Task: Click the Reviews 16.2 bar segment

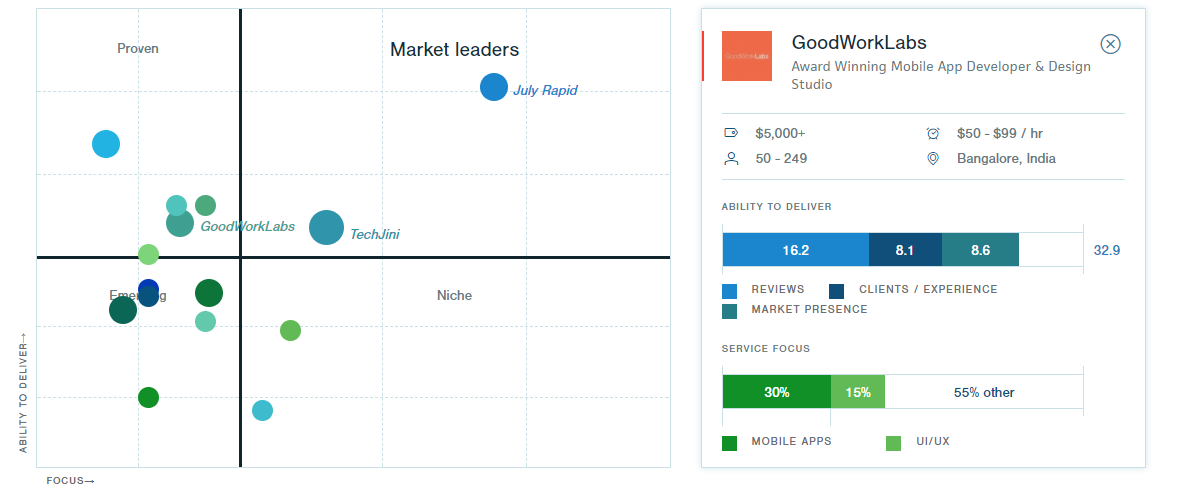Action: [x=796, y=250]
